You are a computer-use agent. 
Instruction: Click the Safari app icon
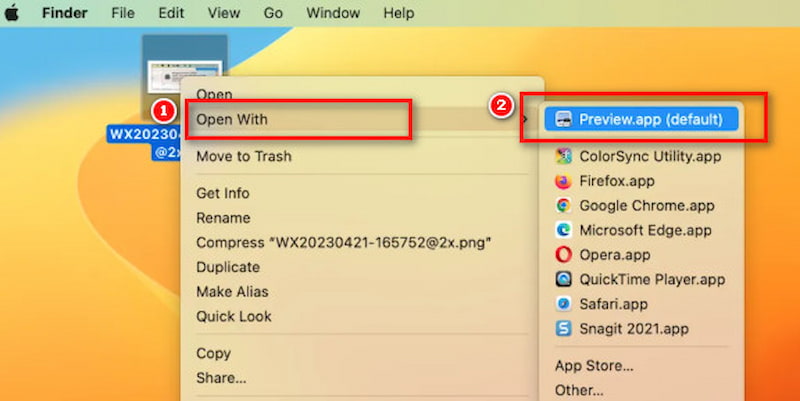tap(563, 304)
